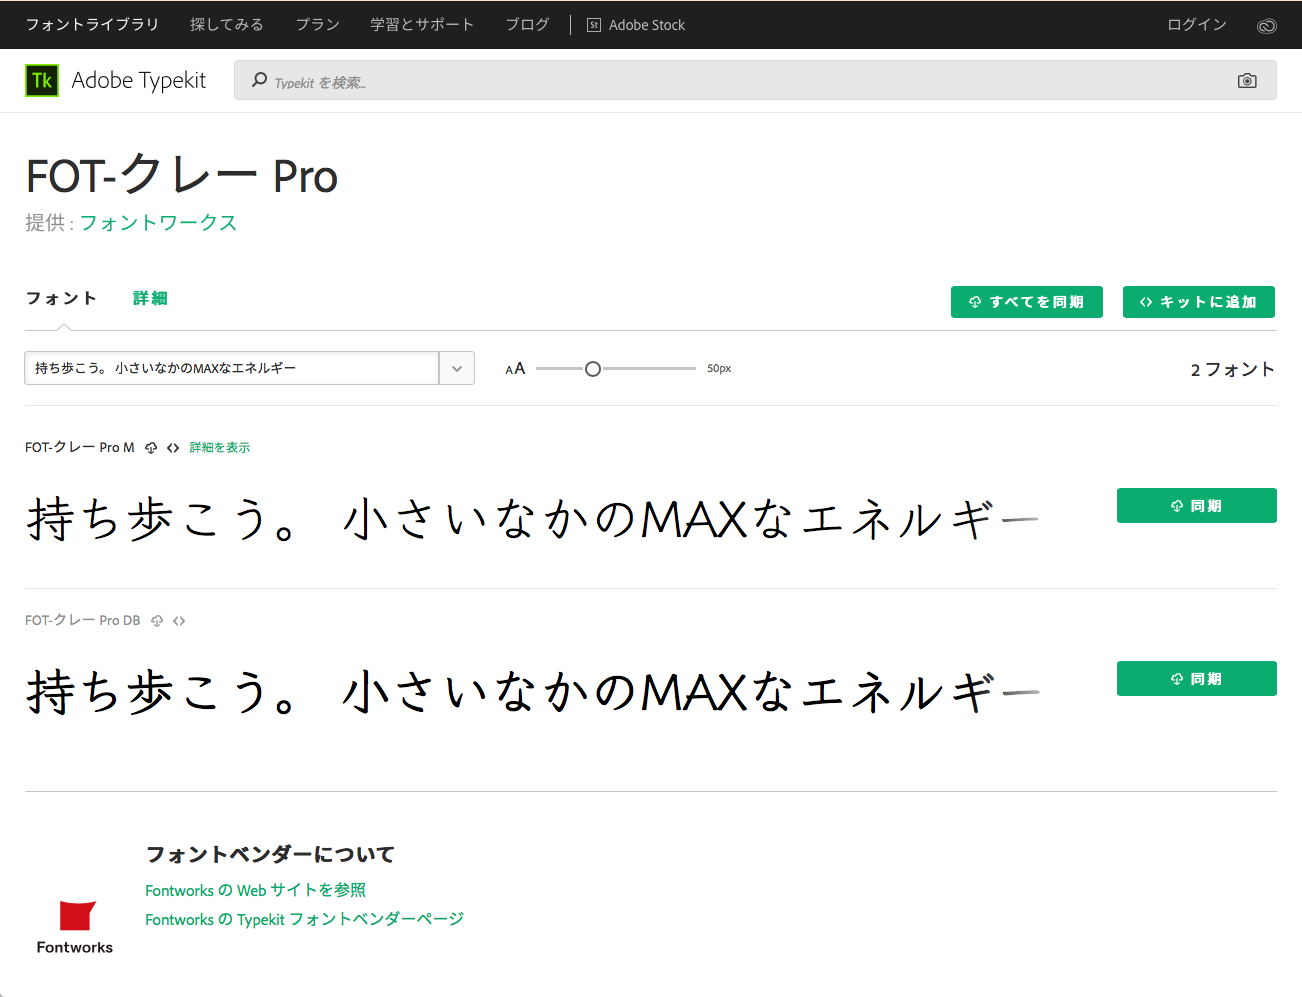
Task: Open visual search camera icon
Action: [1247, 81]
